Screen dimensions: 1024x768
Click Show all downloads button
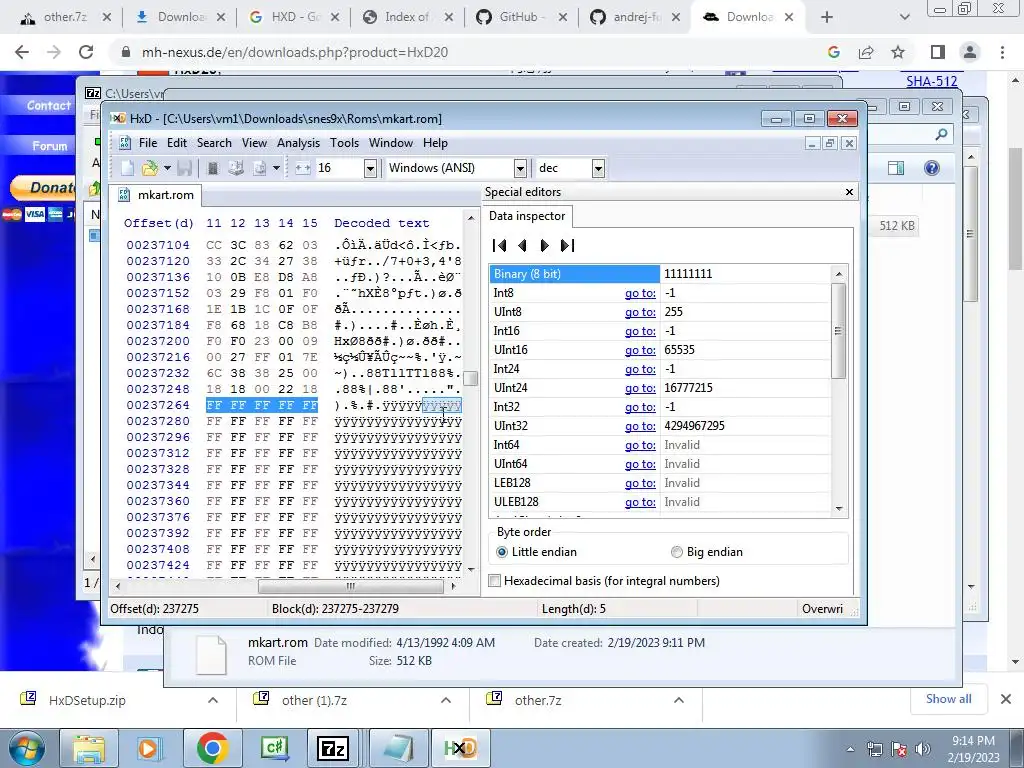(x=948, y=699)
